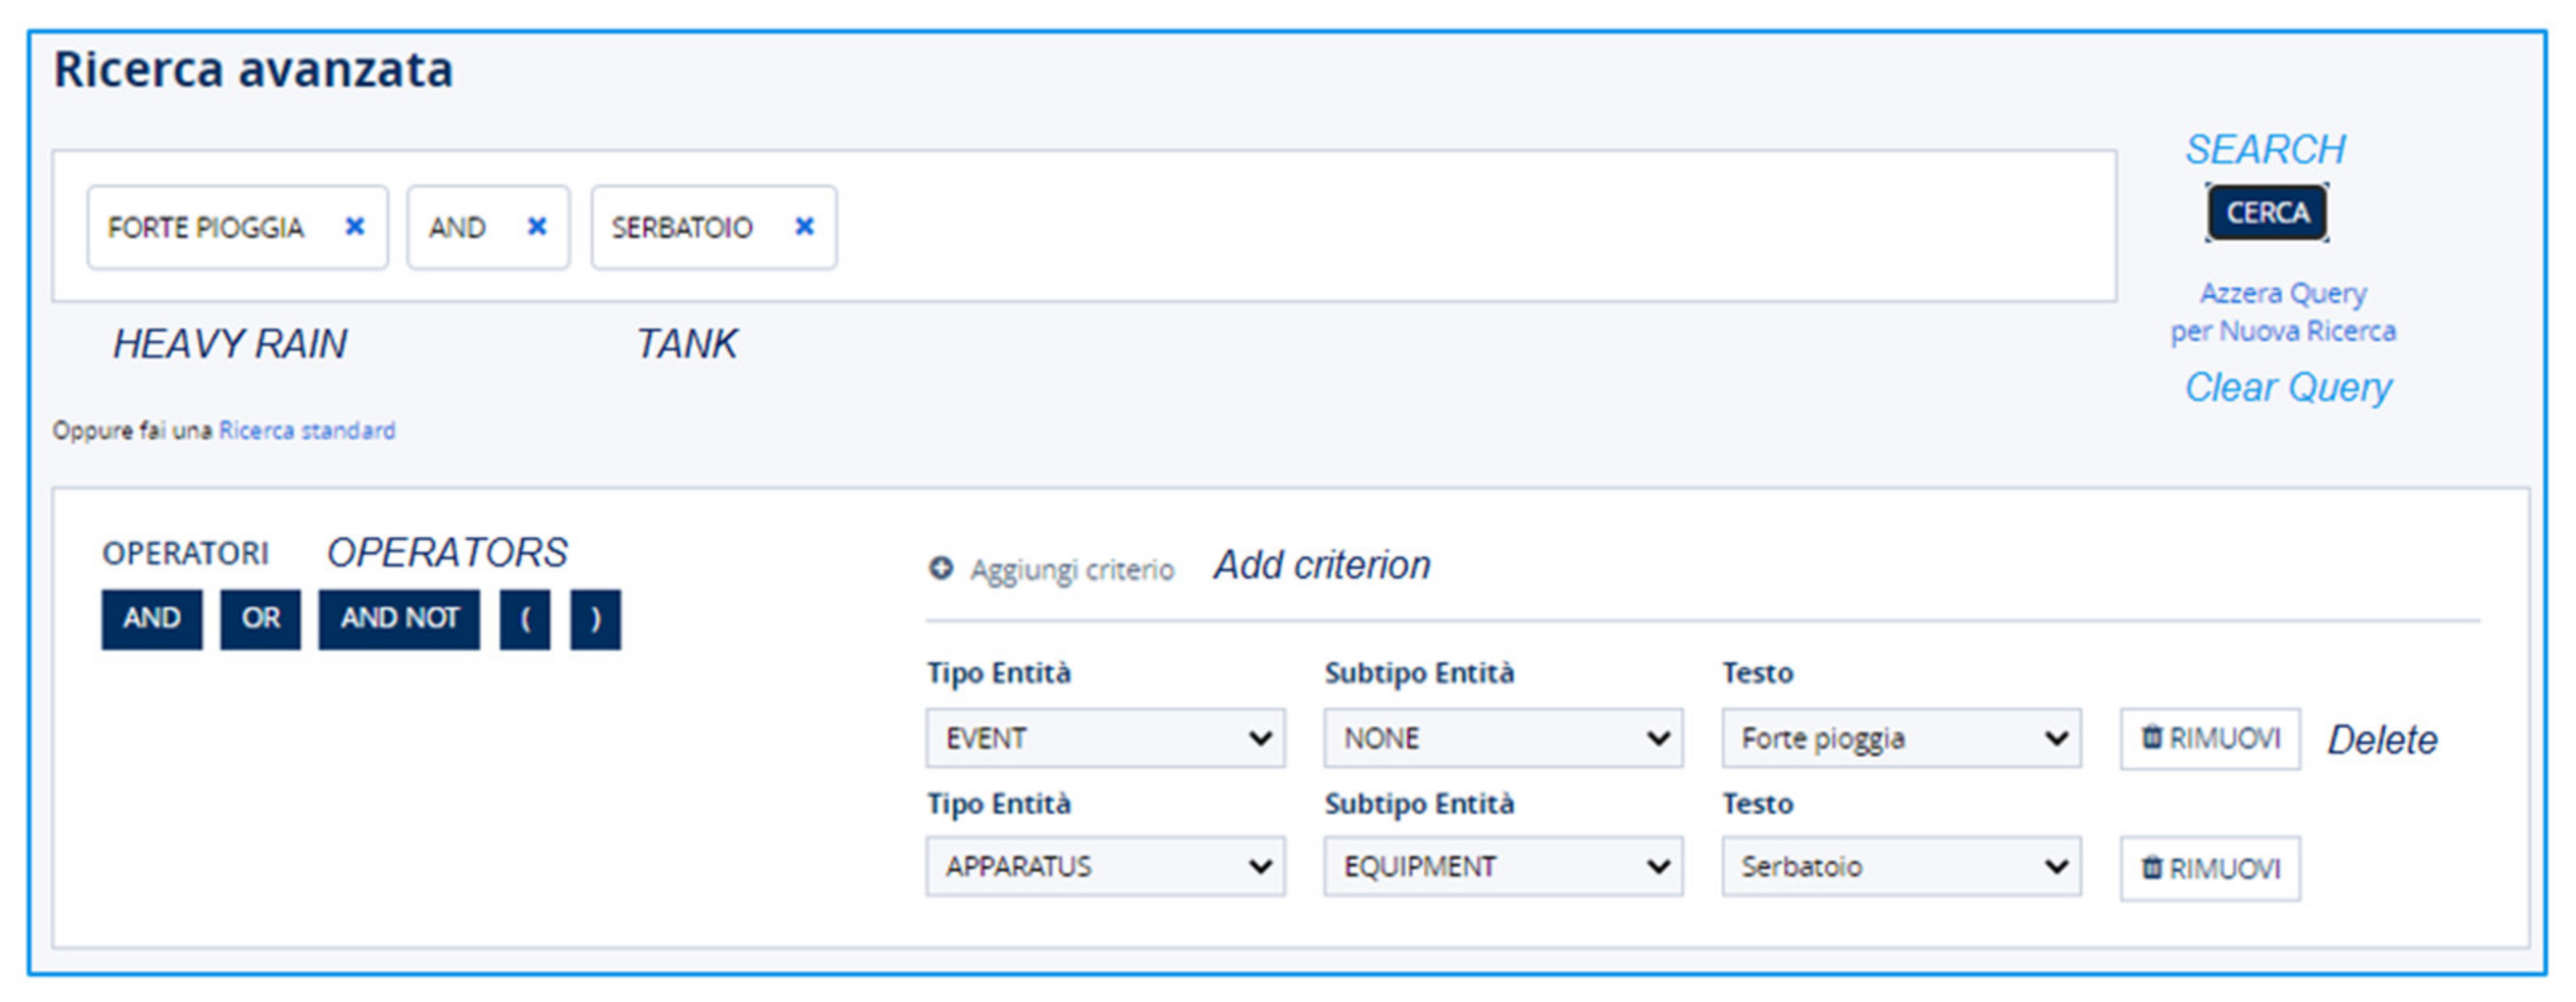Open the EVENT Tipo Entità dropdown

[x=1105, y=738]
